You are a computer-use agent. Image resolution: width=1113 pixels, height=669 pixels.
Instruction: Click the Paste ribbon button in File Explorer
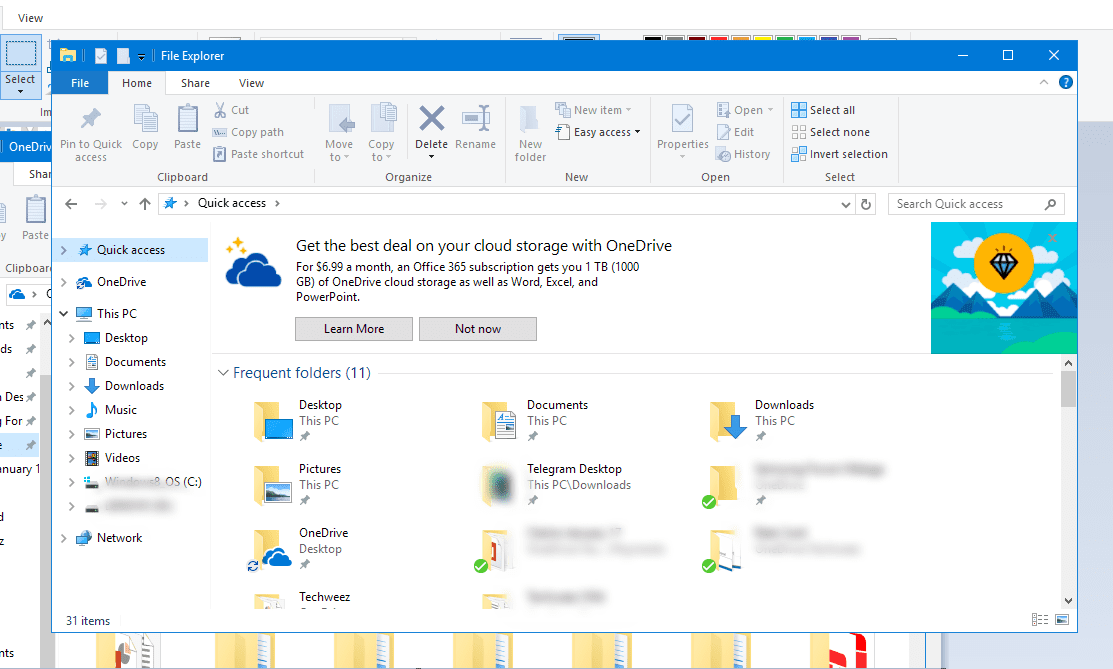[187, 128]
